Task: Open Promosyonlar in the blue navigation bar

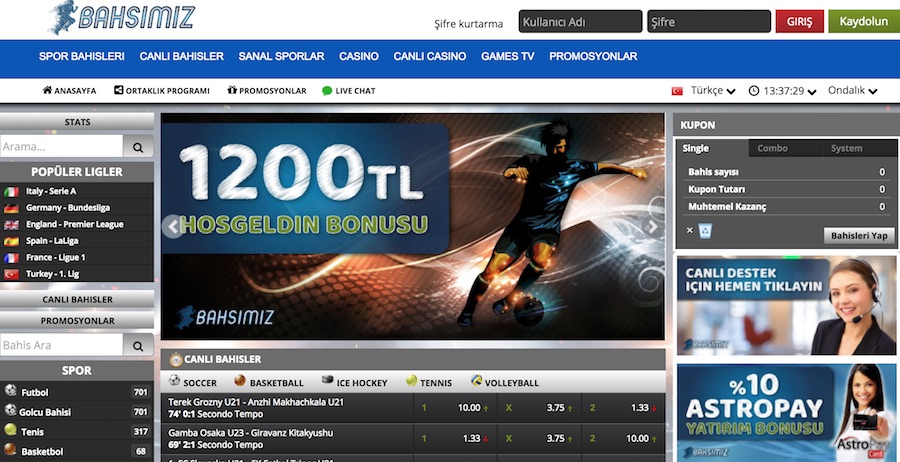Action: click(593, 56)
